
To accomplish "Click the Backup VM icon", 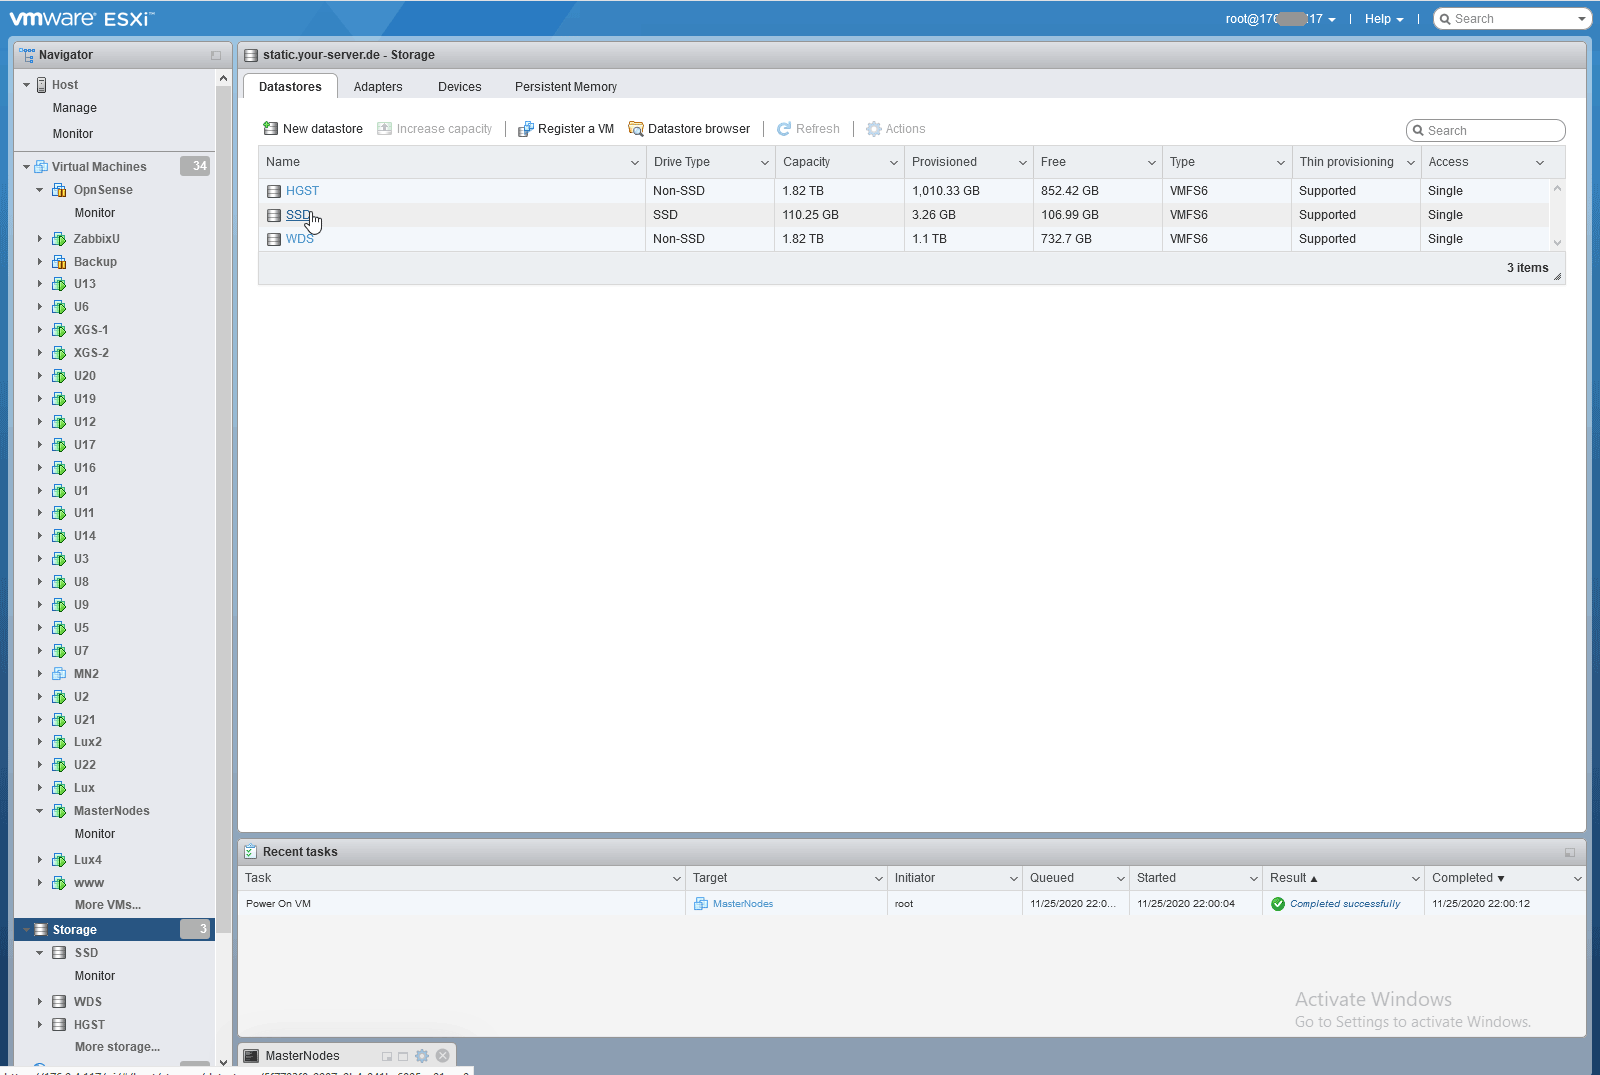I will point(59,262).
